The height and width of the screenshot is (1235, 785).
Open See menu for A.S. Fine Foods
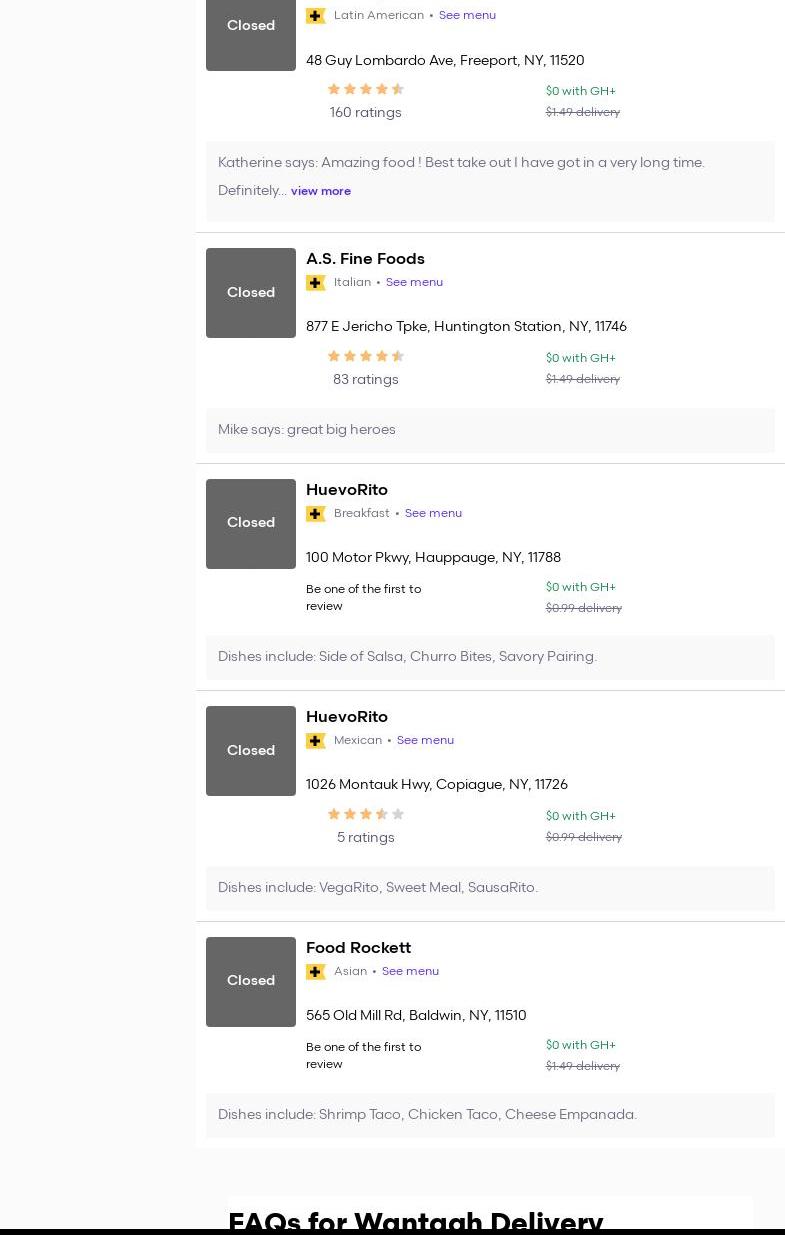[414, 283]
